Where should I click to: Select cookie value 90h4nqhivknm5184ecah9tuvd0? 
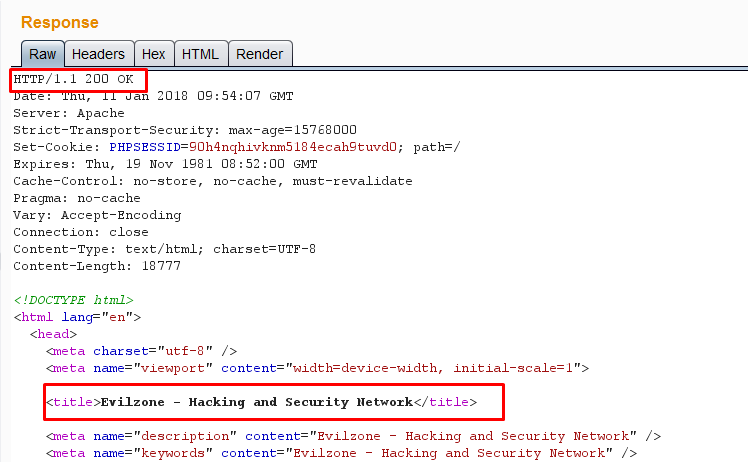(x=293, y=147)
